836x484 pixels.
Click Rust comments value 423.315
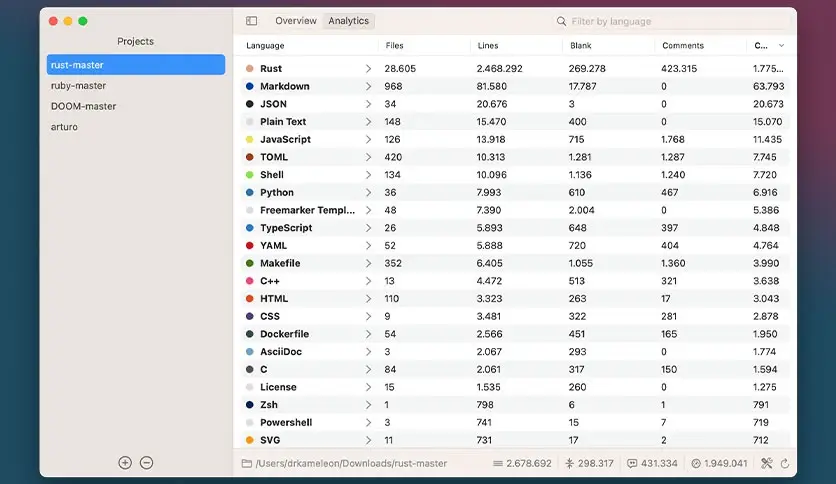click(679, 69)
